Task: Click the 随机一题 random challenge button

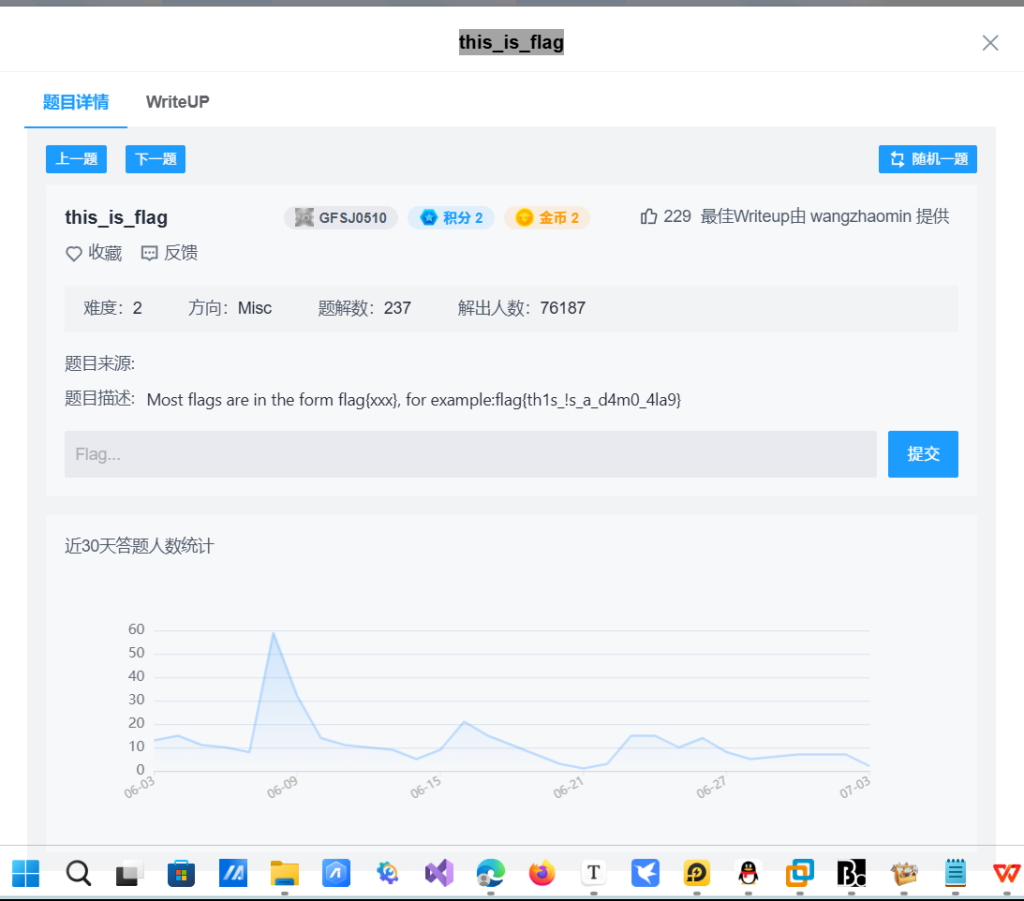Action: [927, 159]
